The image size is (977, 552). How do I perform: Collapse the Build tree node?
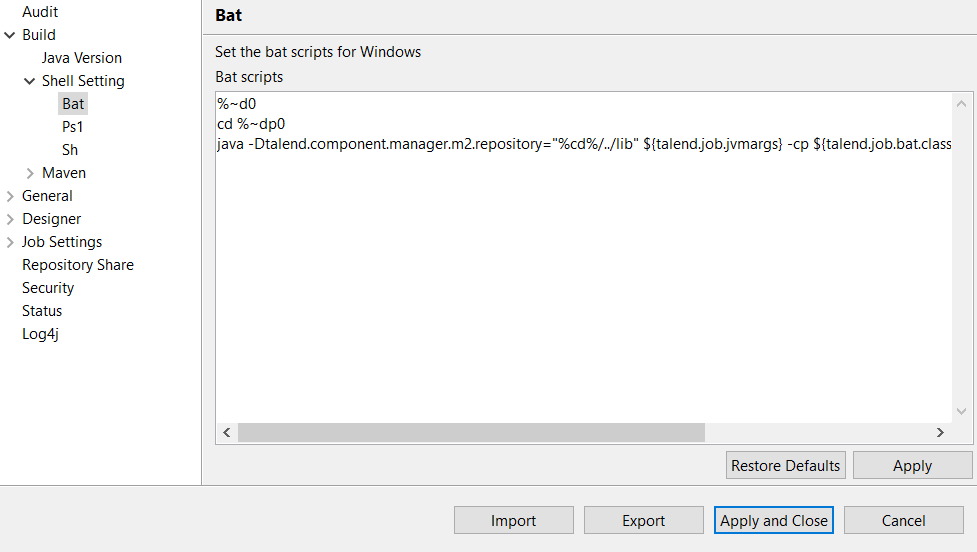tap(10, 35)
